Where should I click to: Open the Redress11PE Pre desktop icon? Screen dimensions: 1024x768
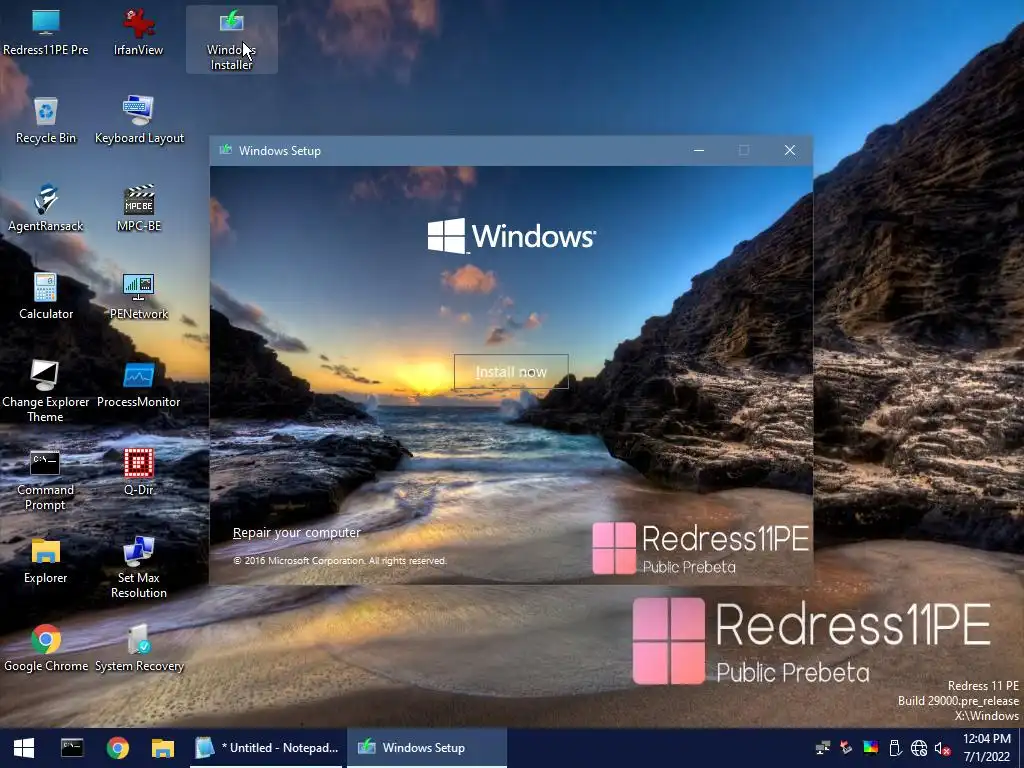46,31
